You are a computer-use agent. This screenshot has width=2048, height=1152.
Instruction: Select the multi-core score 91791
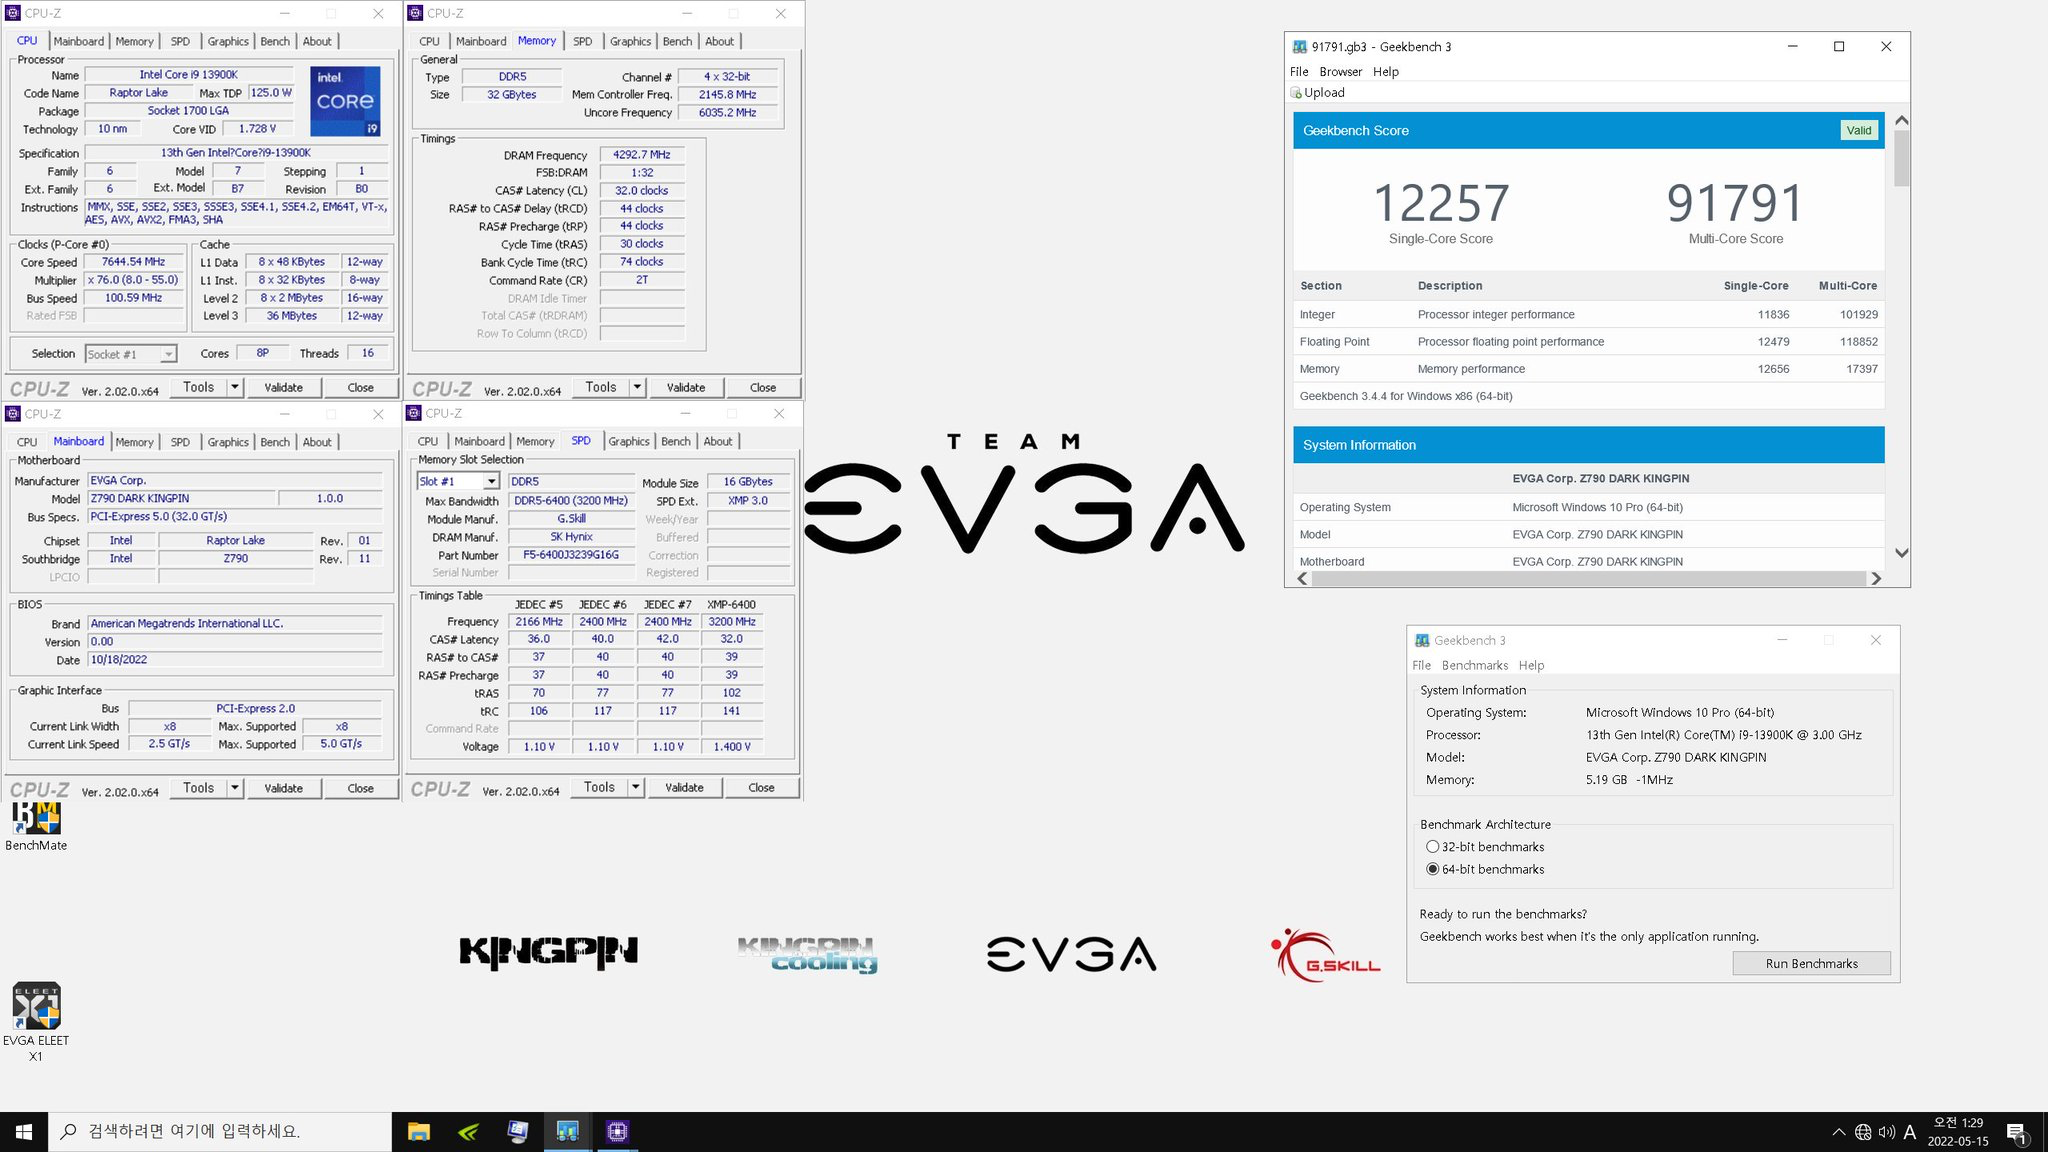click(1735, 203)
